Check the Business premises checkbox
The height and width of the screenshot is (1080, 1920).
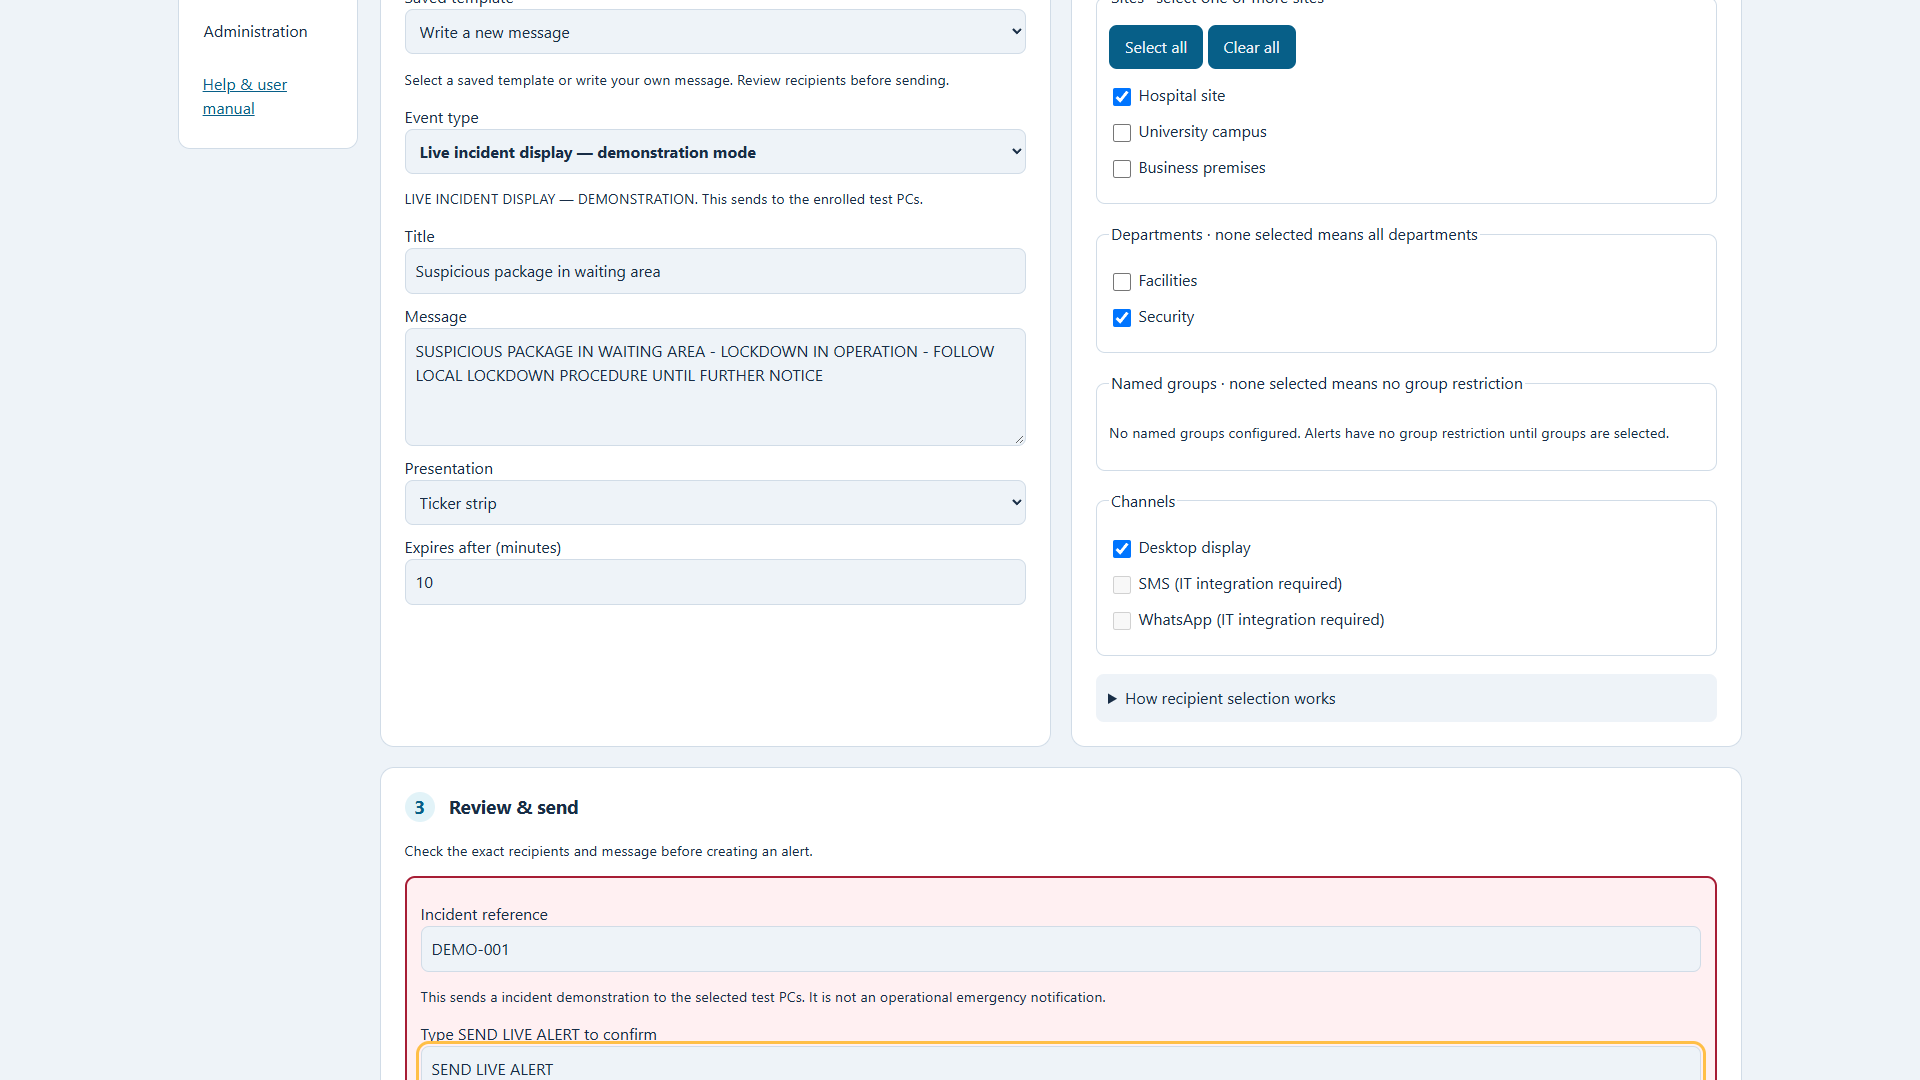pos(1122,169)
